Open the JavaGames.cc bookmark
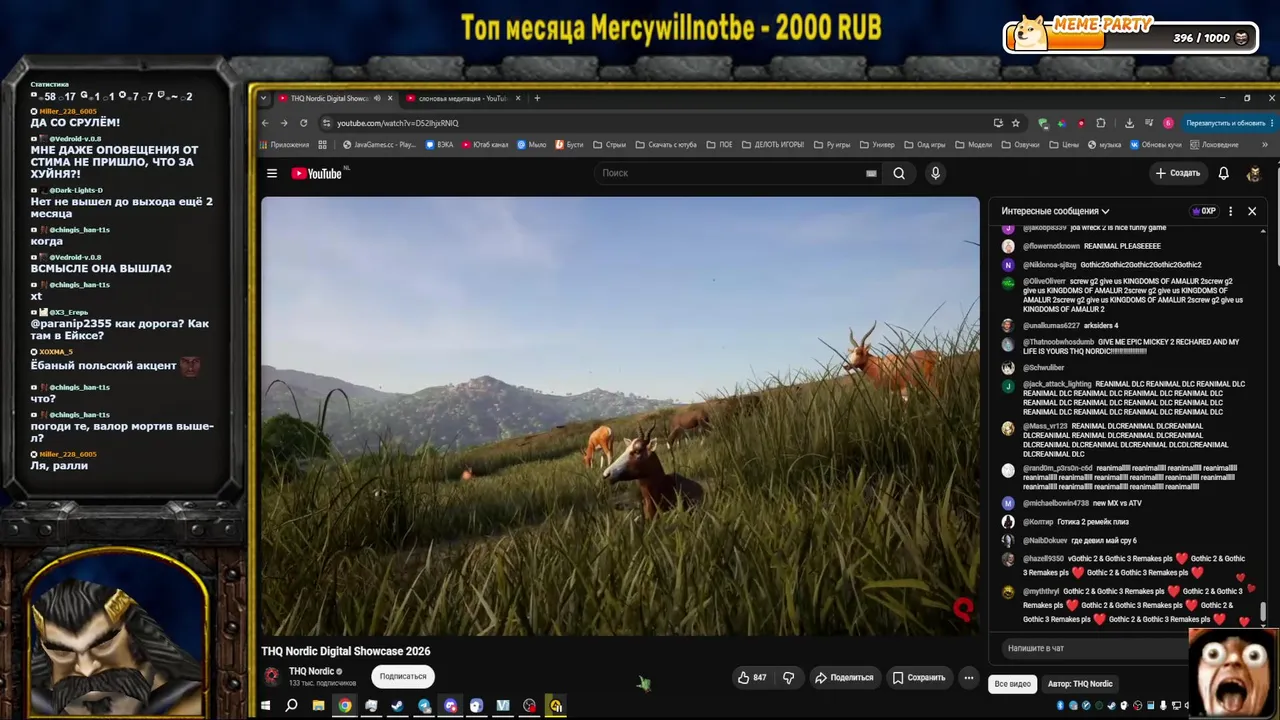Image resolution: width=1280 pixels, height=720 pixels. click(380, 145)
